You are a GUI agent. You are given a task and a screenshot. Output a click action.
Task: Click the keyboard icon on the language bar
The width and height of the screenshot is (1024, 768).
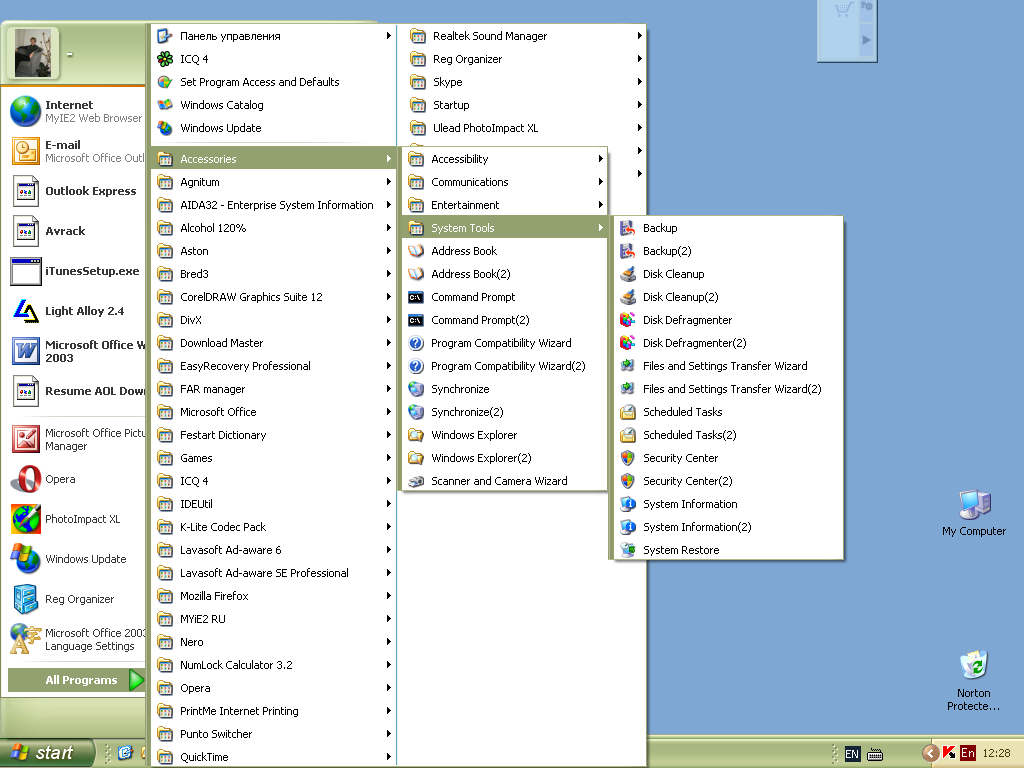coord(875,754)
